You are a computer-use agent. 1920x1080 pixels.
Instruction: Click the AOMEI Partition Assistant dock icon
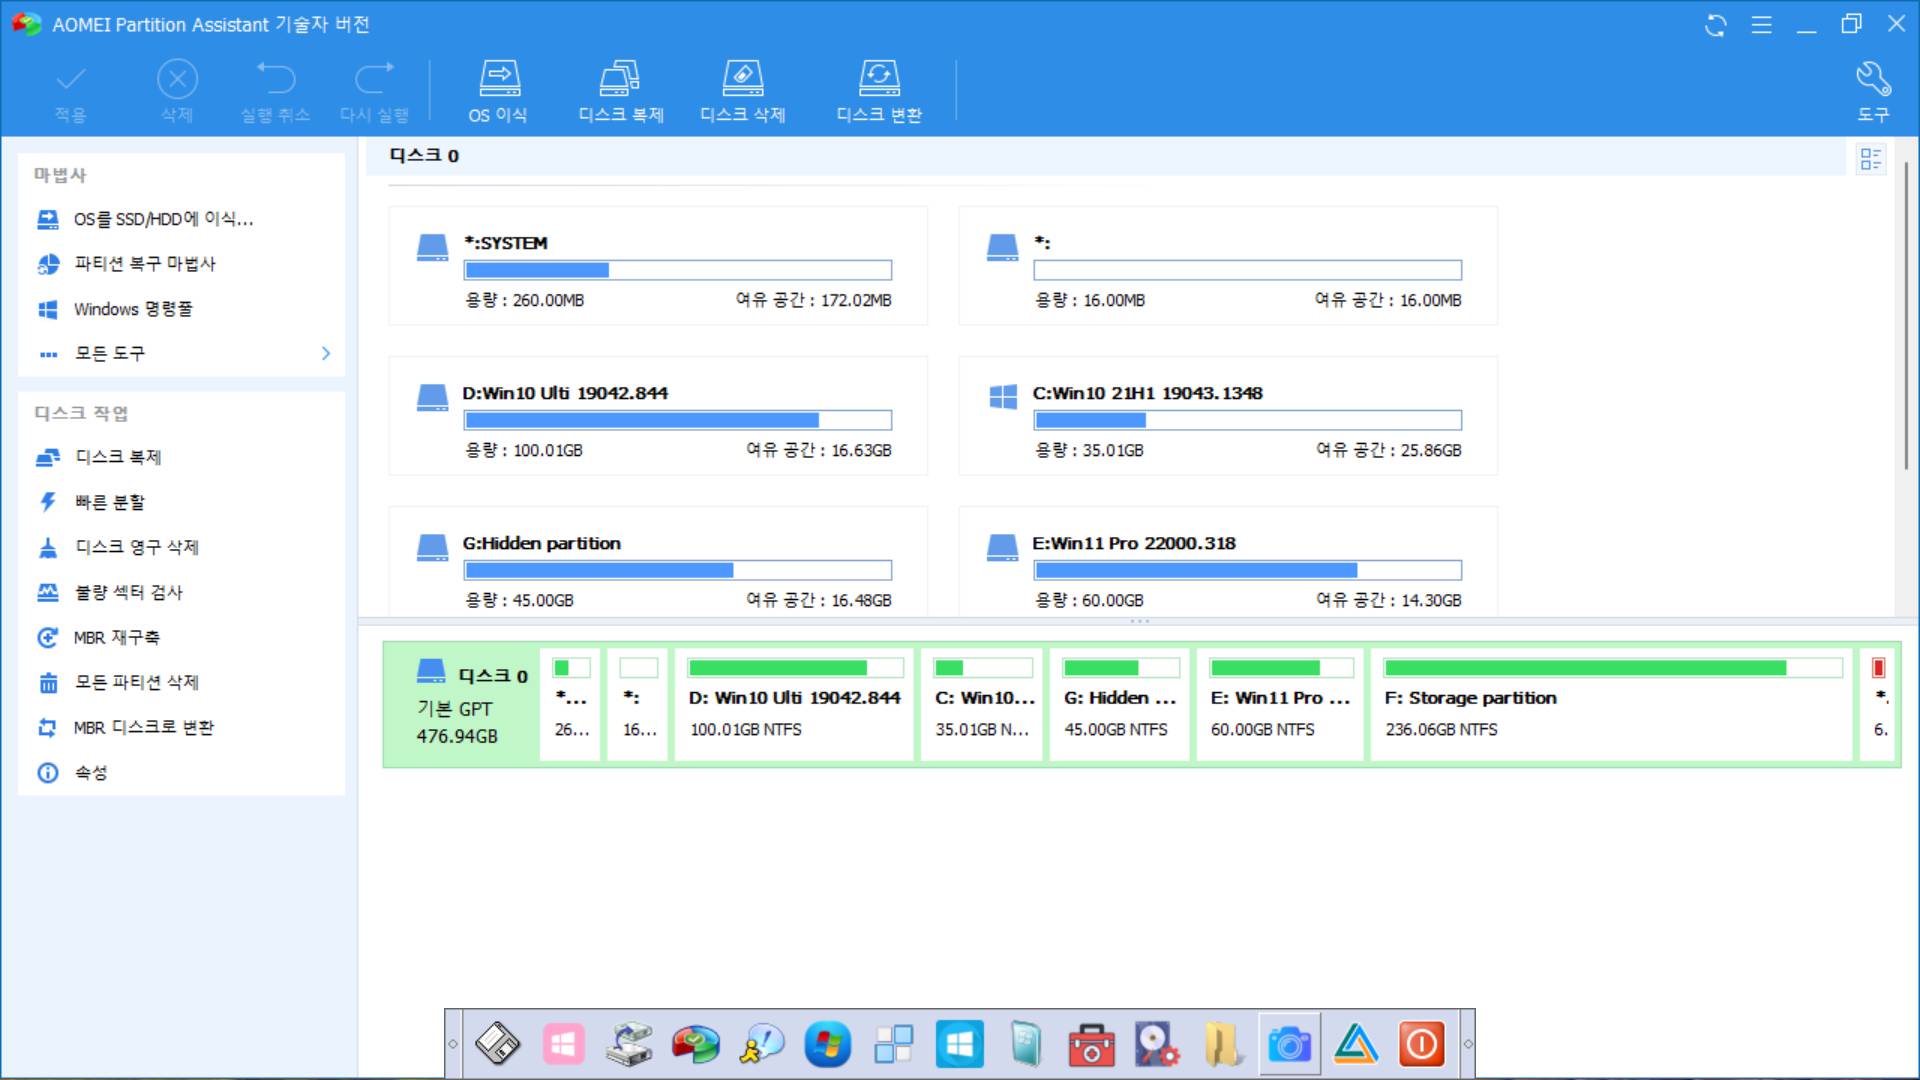695,1044
